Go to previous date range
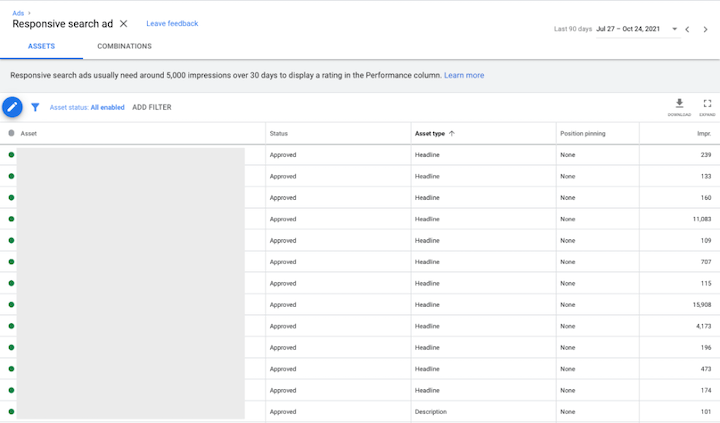This screenshot has height=423, width=720. 687,29
